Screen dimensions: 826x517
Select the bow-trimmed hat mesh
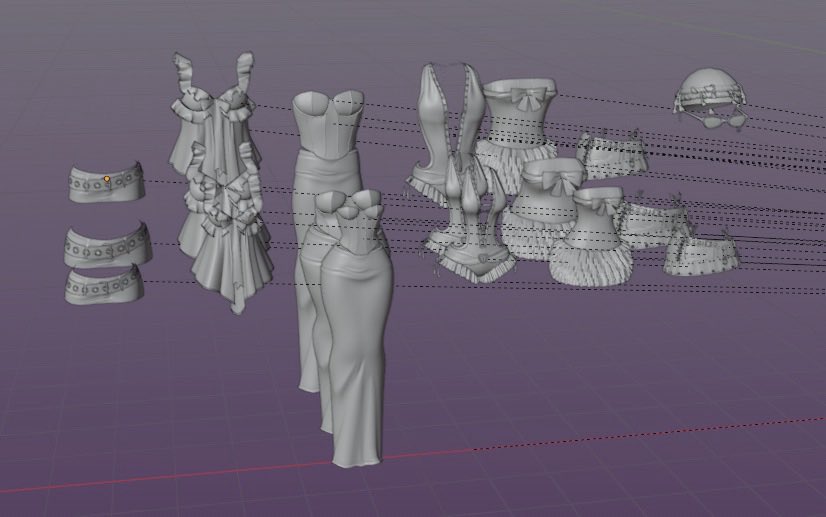pyautogui.click(x=709, y=89)
